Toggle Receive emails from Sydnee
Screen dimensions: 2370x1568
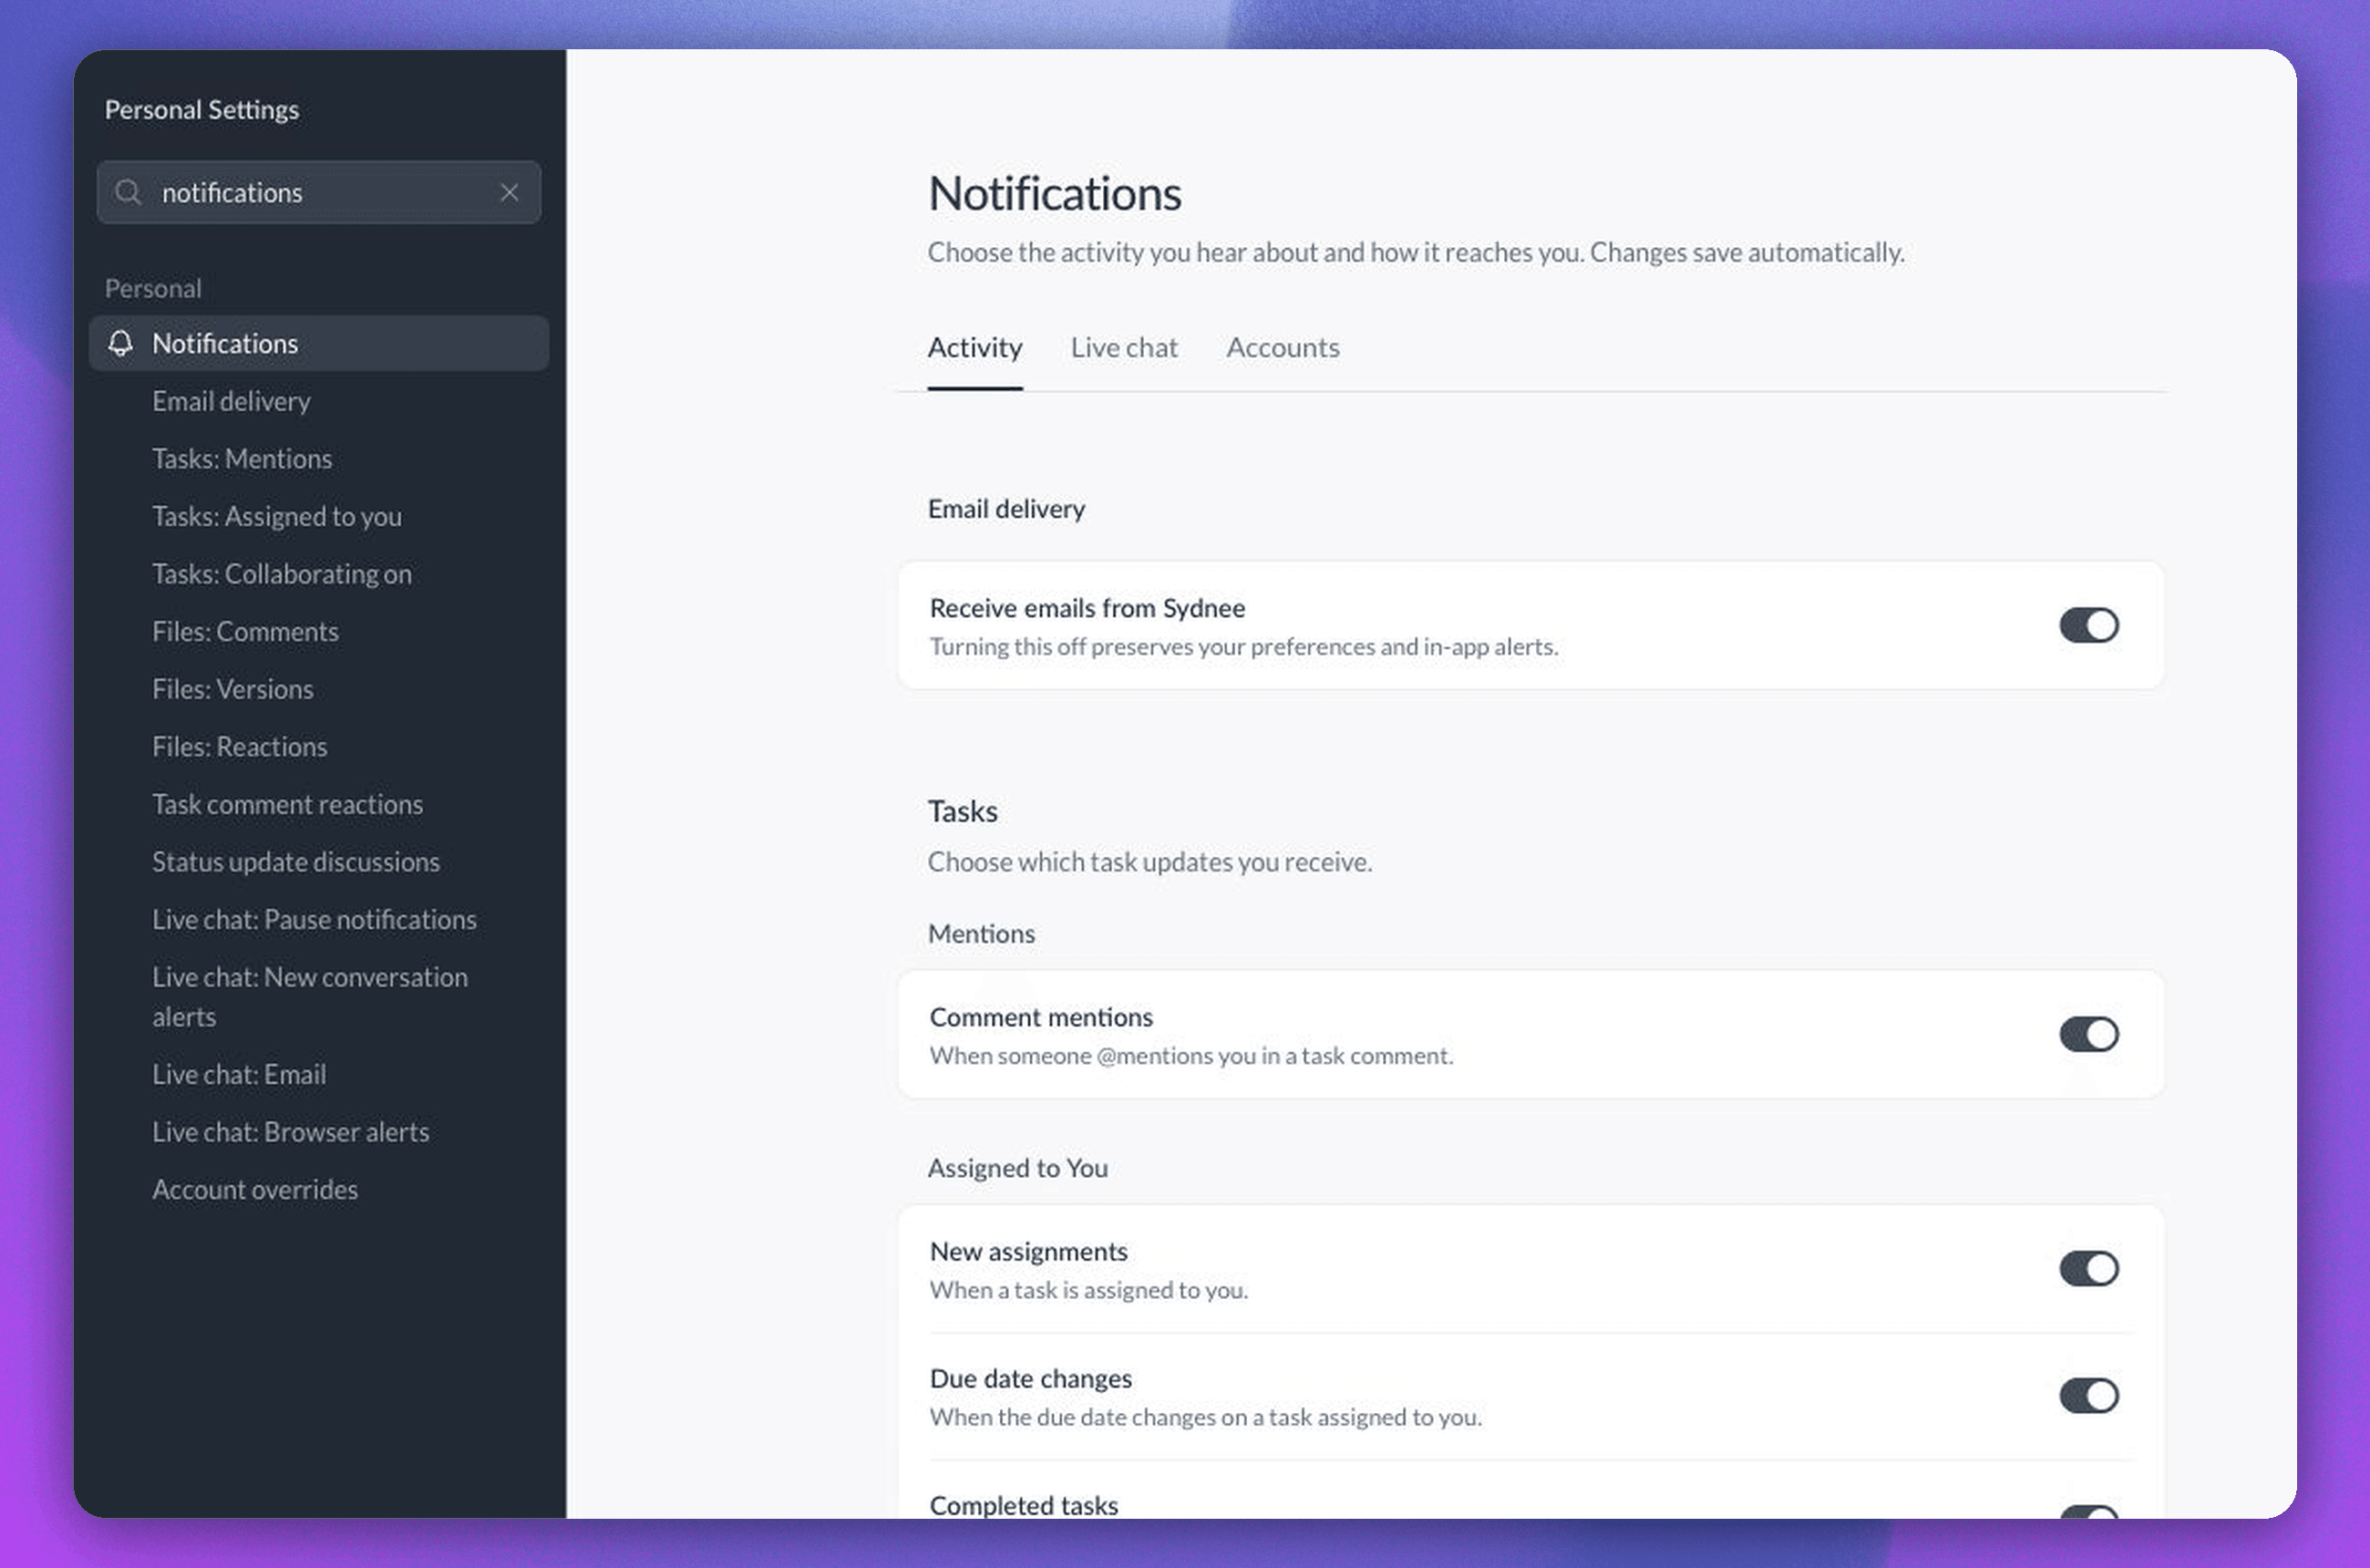(2089, 626)
